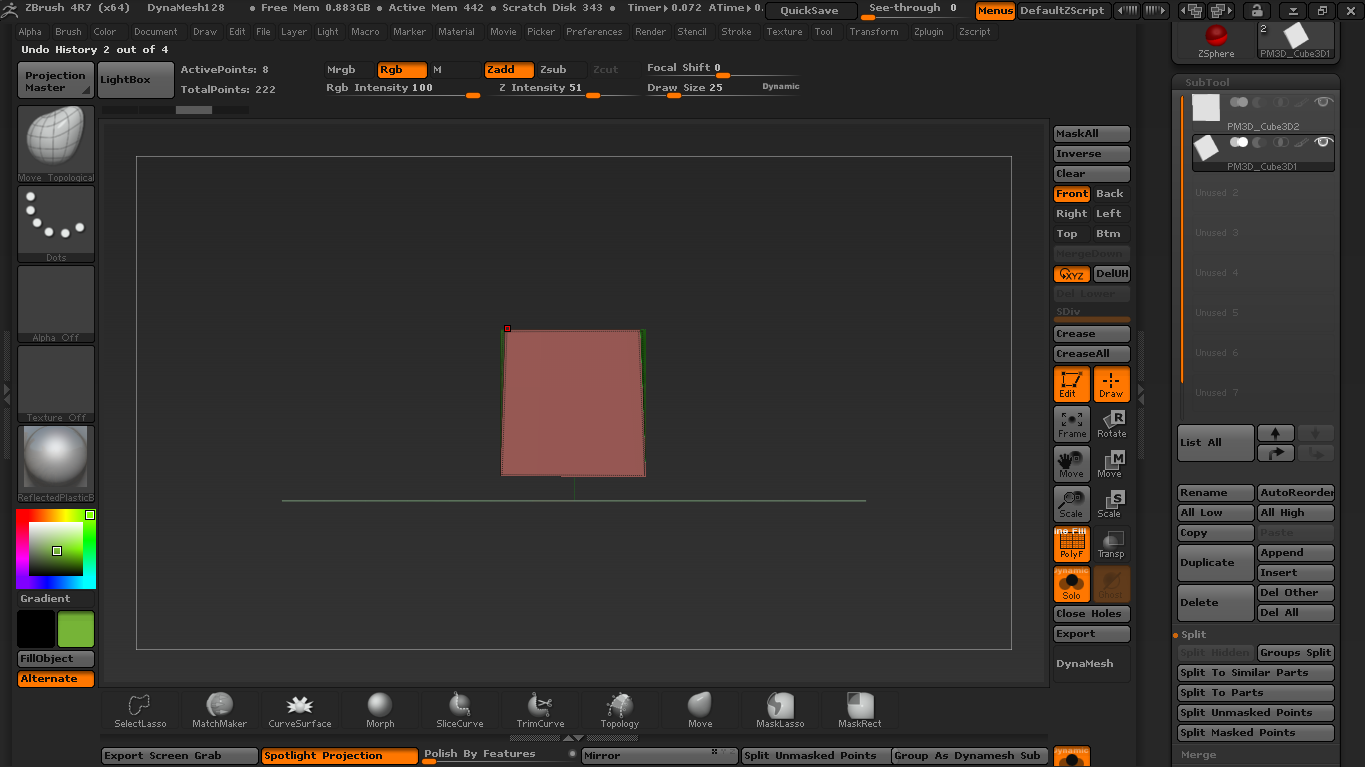Select the Morph brush
The image size is (1365, 767).
coord(380,710)
